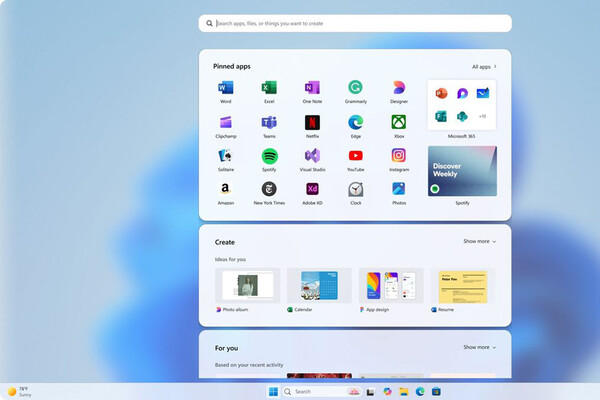Open the Photo album idea thumbnail
The image size is (600, 400).
point(248,285)
